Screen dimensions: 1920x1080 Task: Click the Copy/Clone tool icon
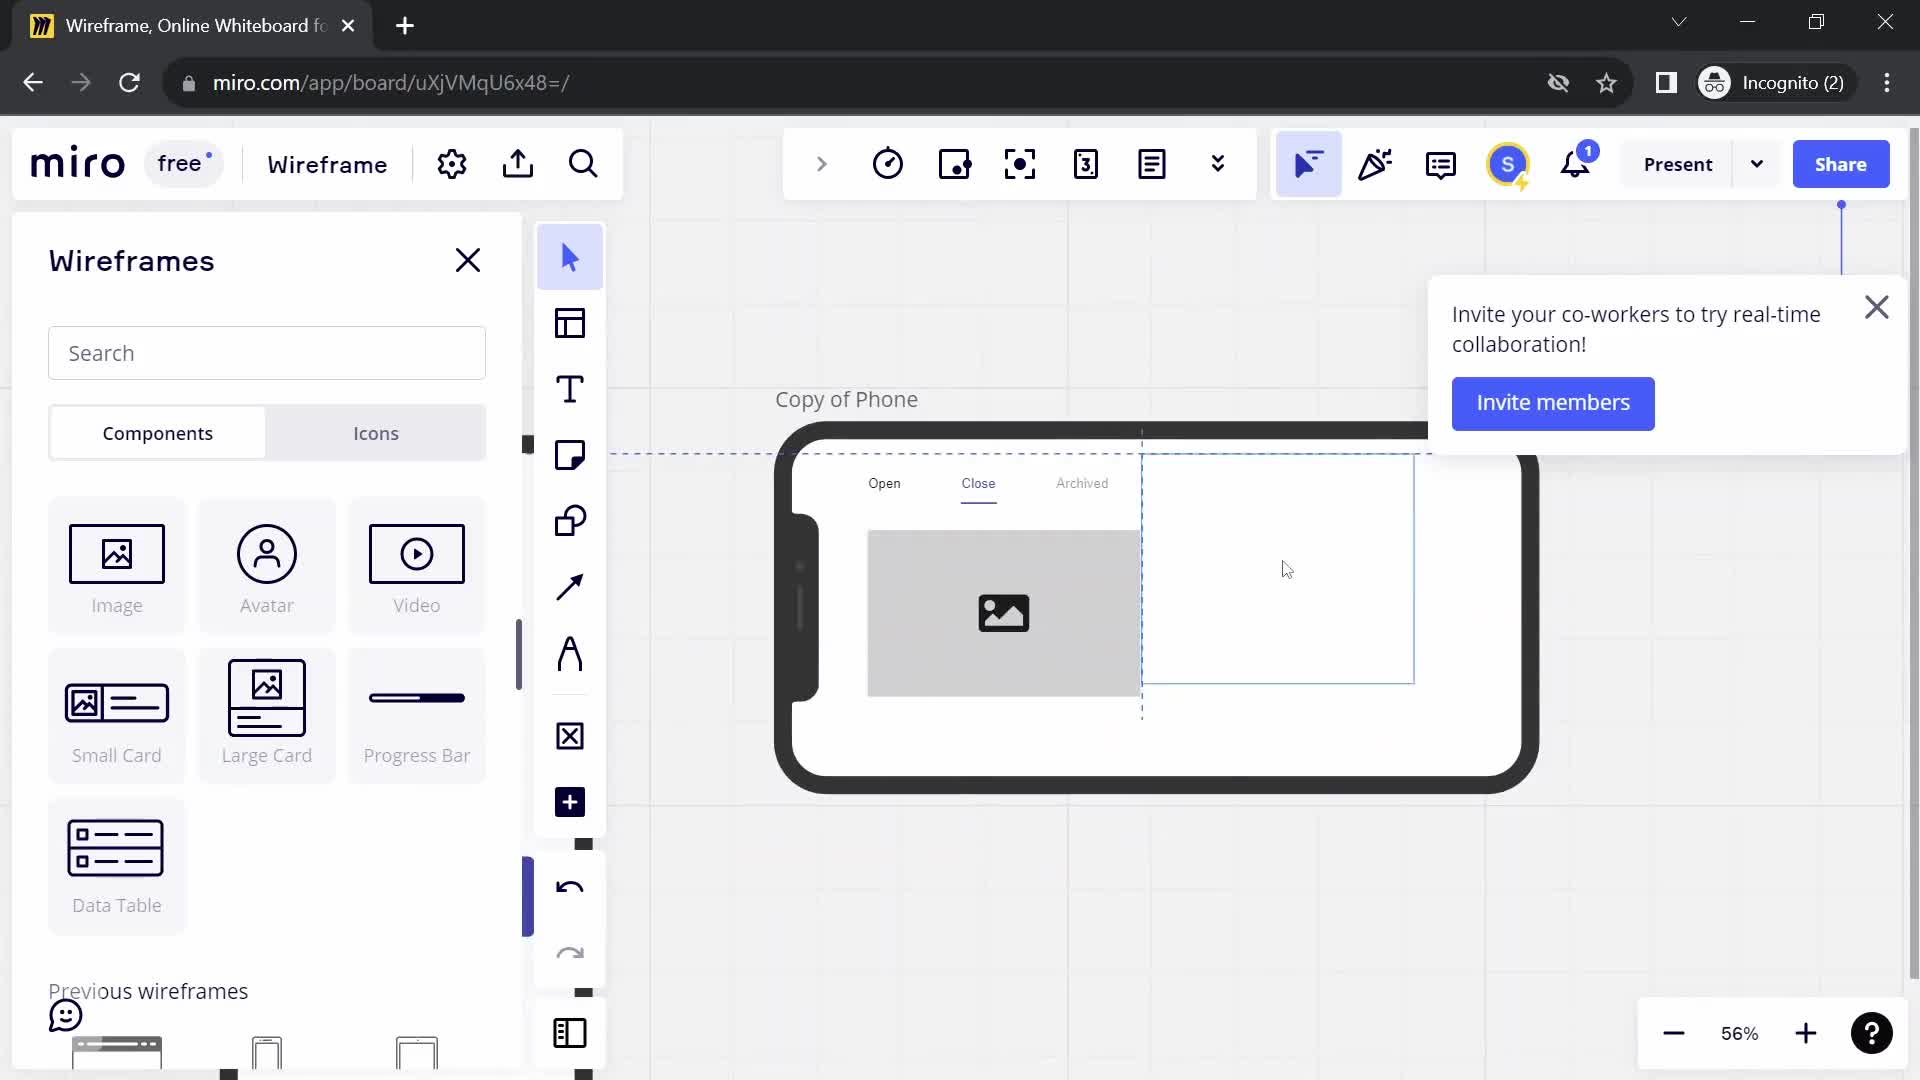tap(570, 522)
